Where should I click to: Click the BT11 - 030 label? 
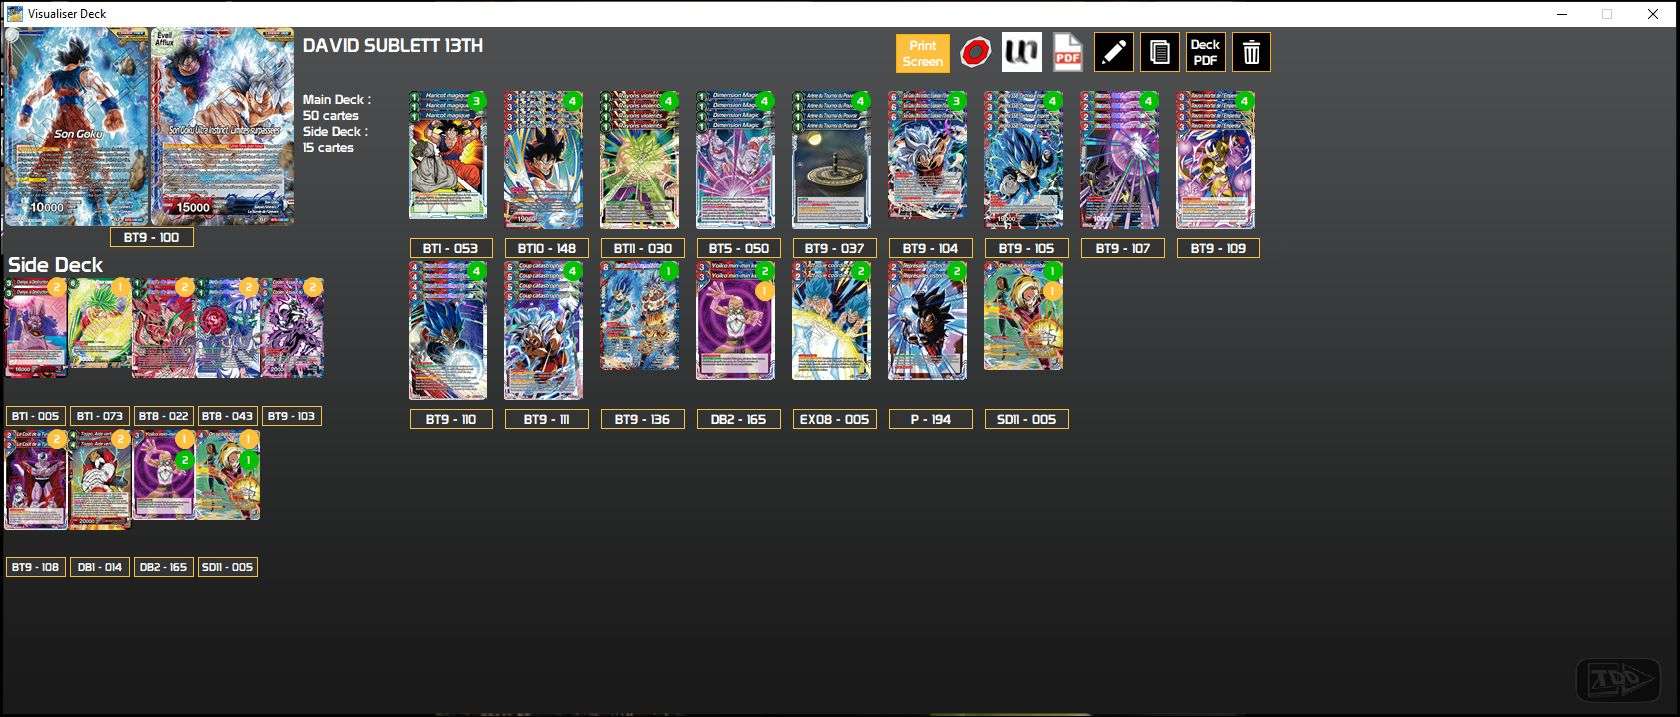(x=642, y=248)
